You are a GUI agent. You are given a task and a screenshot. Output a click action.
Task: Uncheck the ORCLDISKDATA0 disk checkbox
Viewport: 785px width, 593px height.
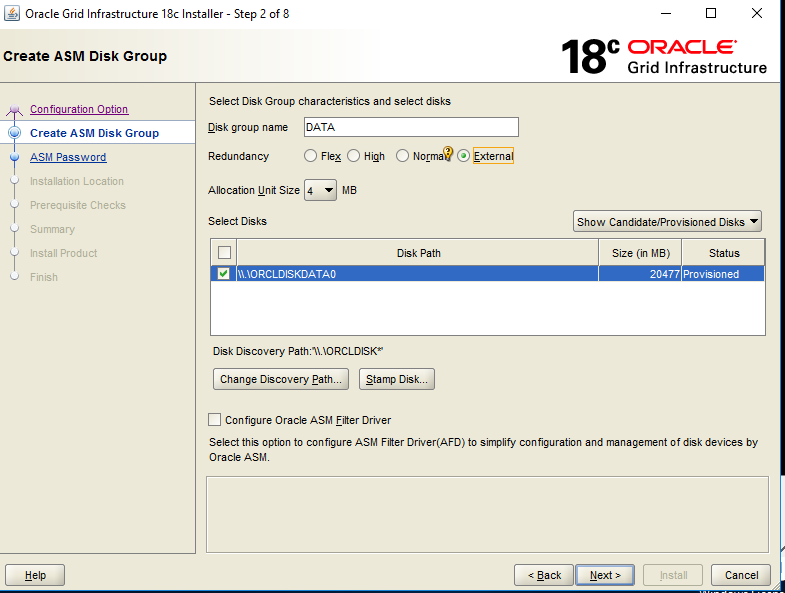[223, 273]
